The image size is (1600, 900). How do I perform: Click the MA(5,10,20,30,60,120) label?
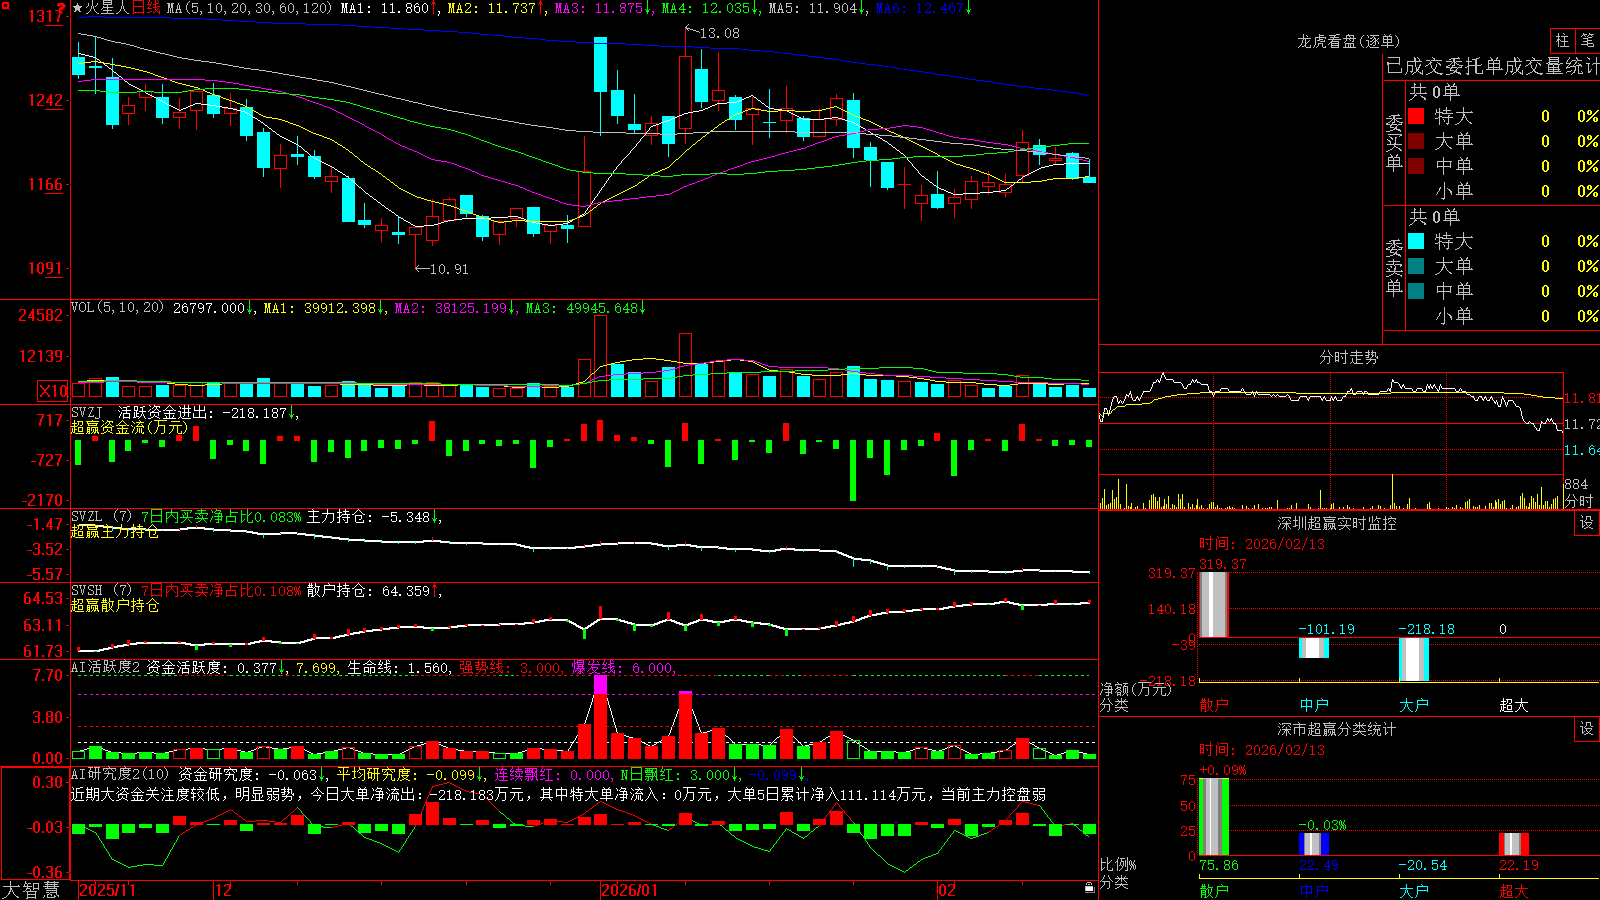point(249,8)
